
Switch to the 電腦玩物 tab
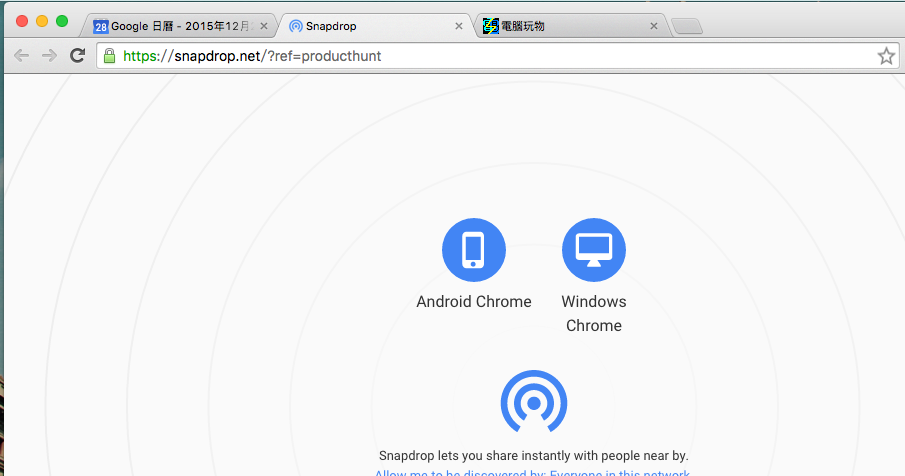[x=571, y=26]
